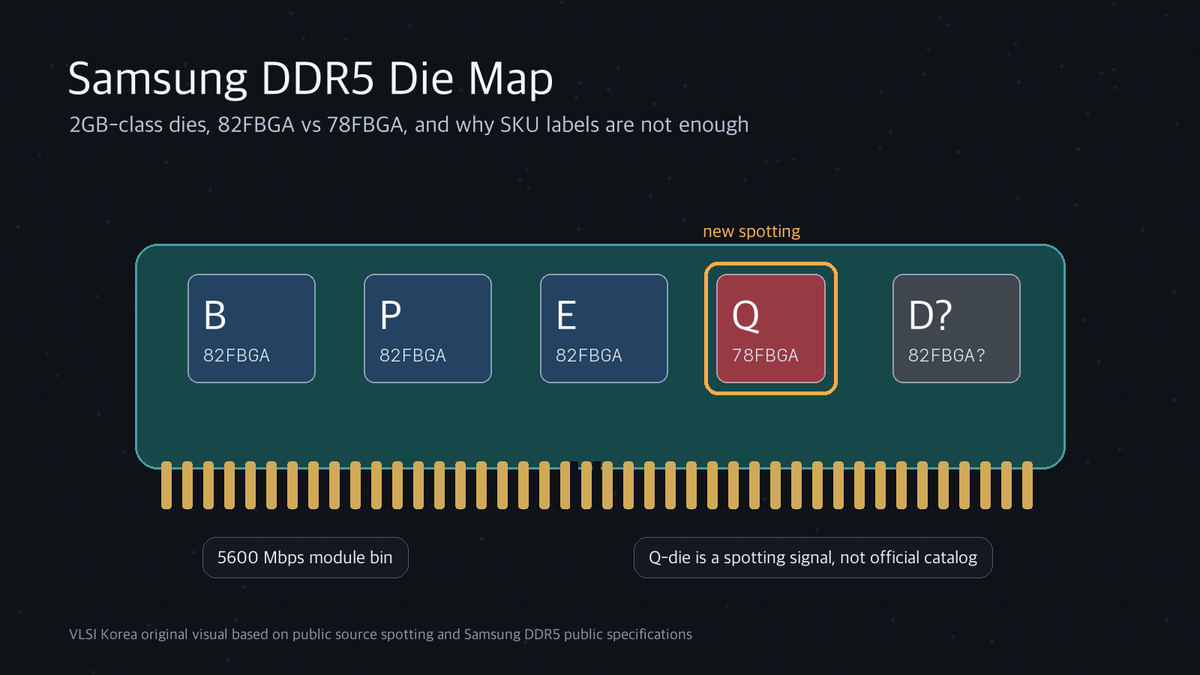Select the red Q die 78FBGA tile
The width and height of the screenshot is (1200, 675).
click(771, 329)
